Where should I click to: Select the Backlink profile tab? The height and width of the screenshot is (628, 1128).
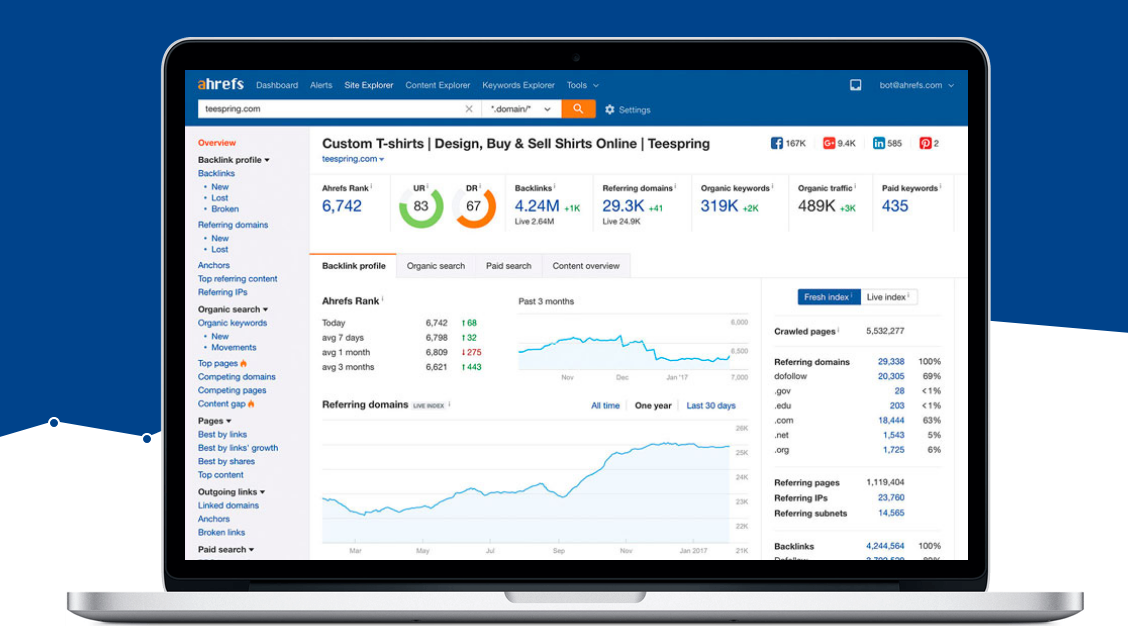pyautogui.click(x=353, y=266)
